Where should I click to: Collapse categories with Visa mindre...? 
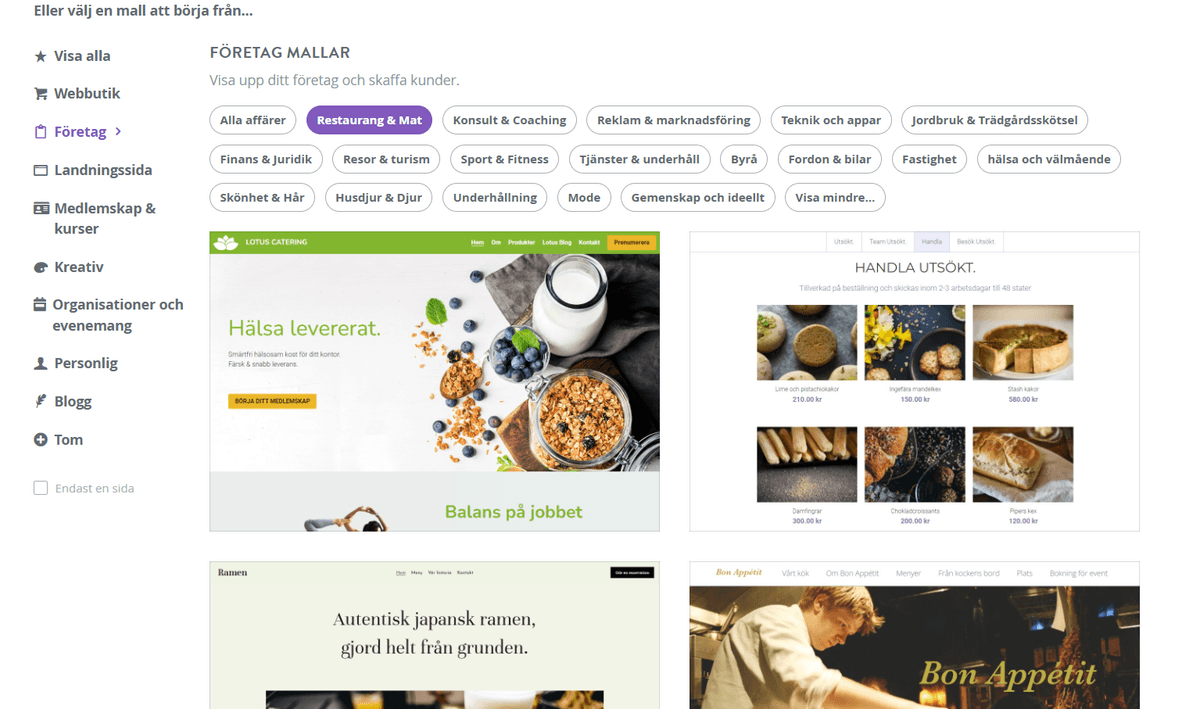pyautogui.click(x=835, y=198)
